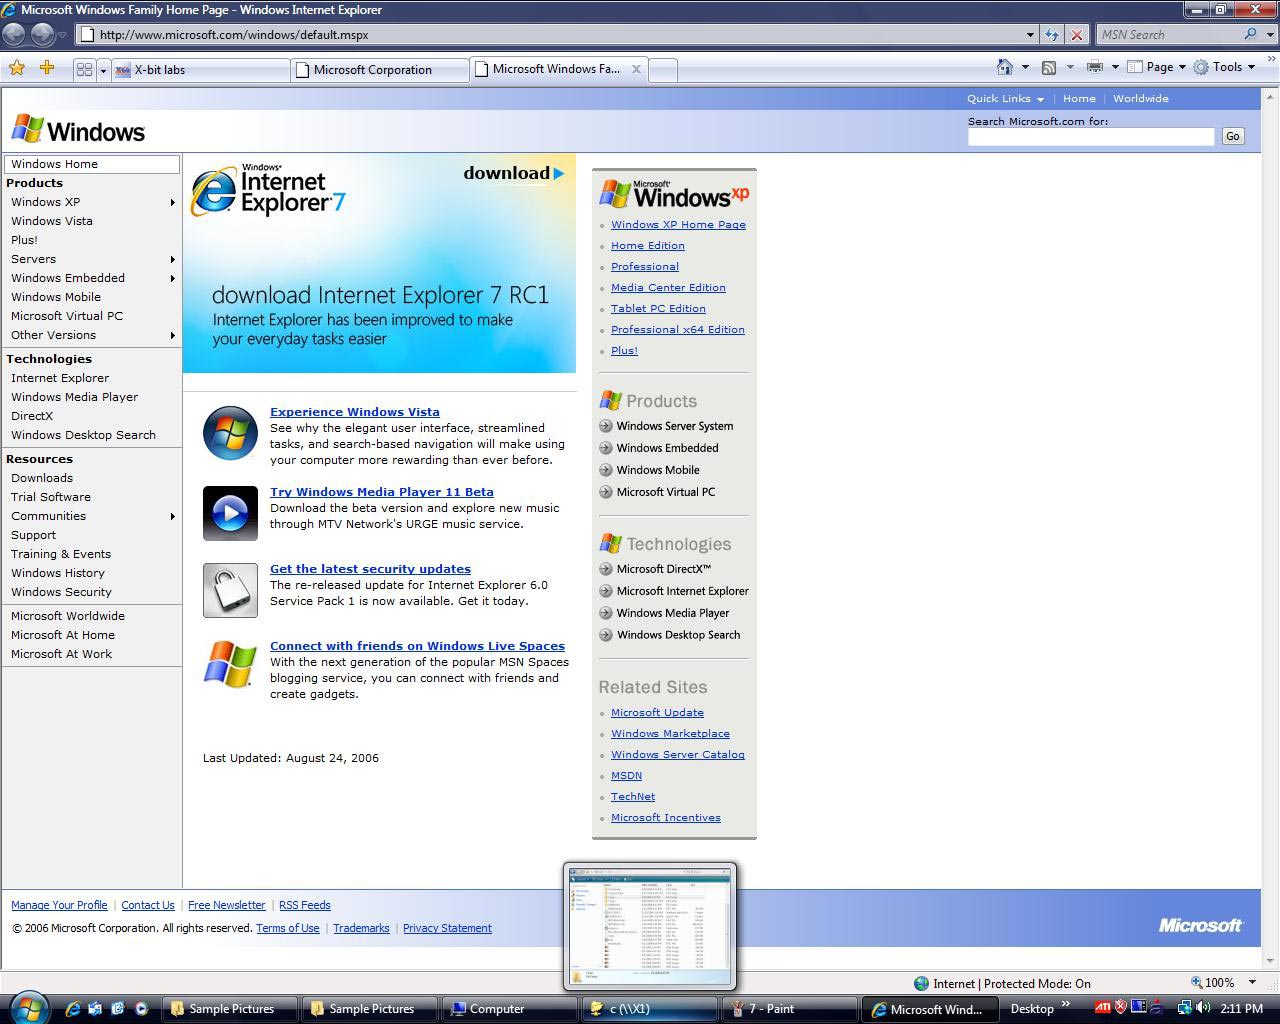Click the Windows Vista orb icon beside Experience Windows Vista

pos(230,433)
